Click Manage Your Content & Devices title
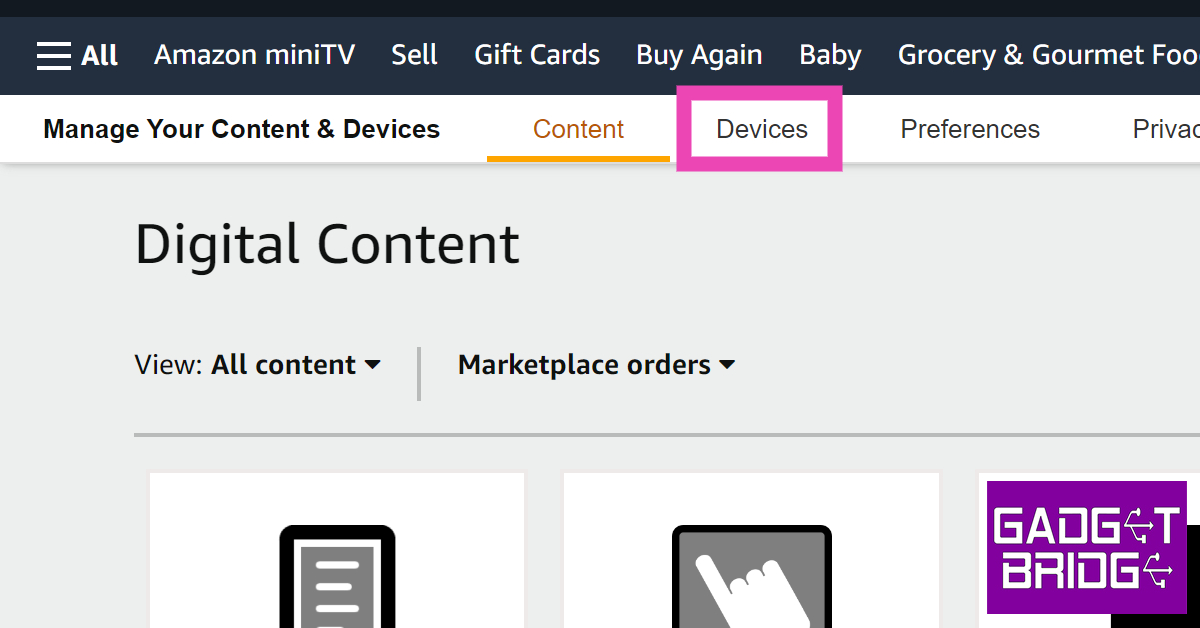 (x=241, y=129)
